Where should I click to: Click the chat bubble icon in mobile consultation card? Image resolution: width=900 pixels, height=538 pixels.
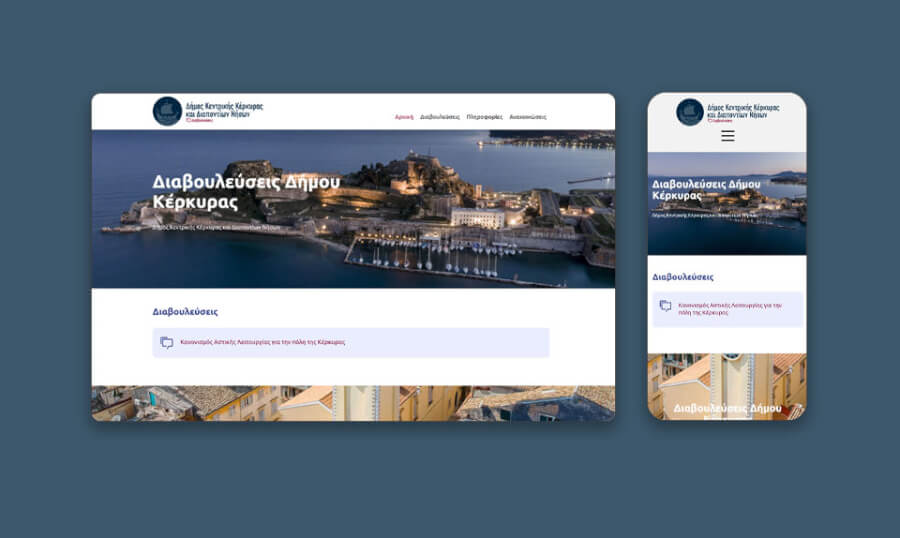point(666,307)
